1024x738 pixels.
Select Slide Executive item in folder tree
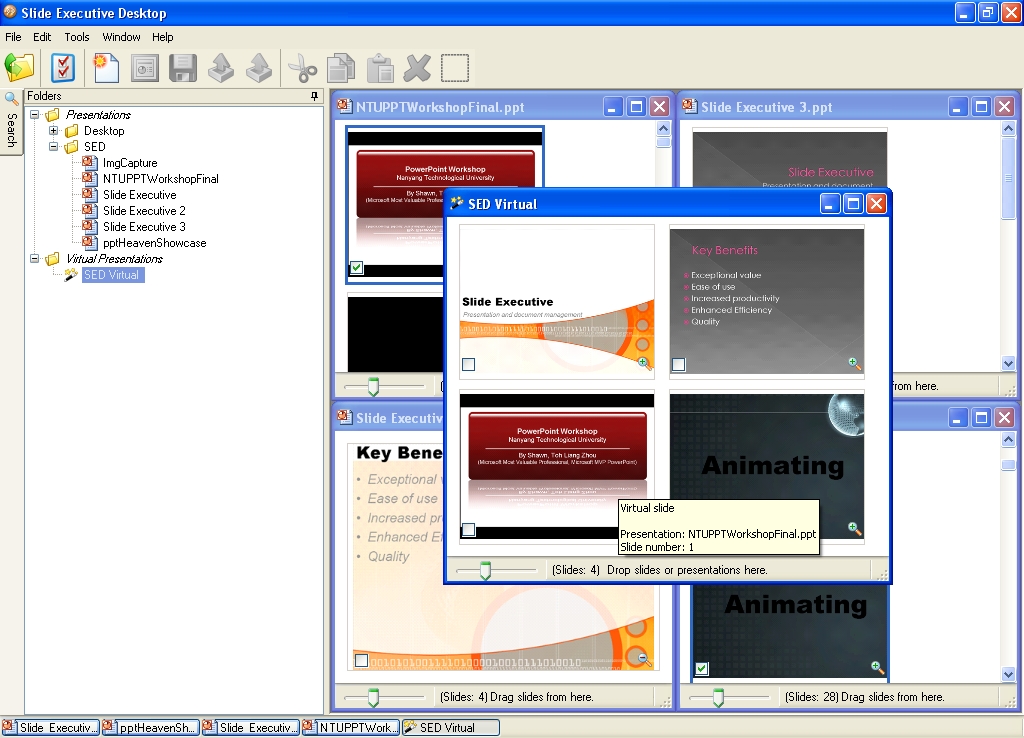coord(140,195)
